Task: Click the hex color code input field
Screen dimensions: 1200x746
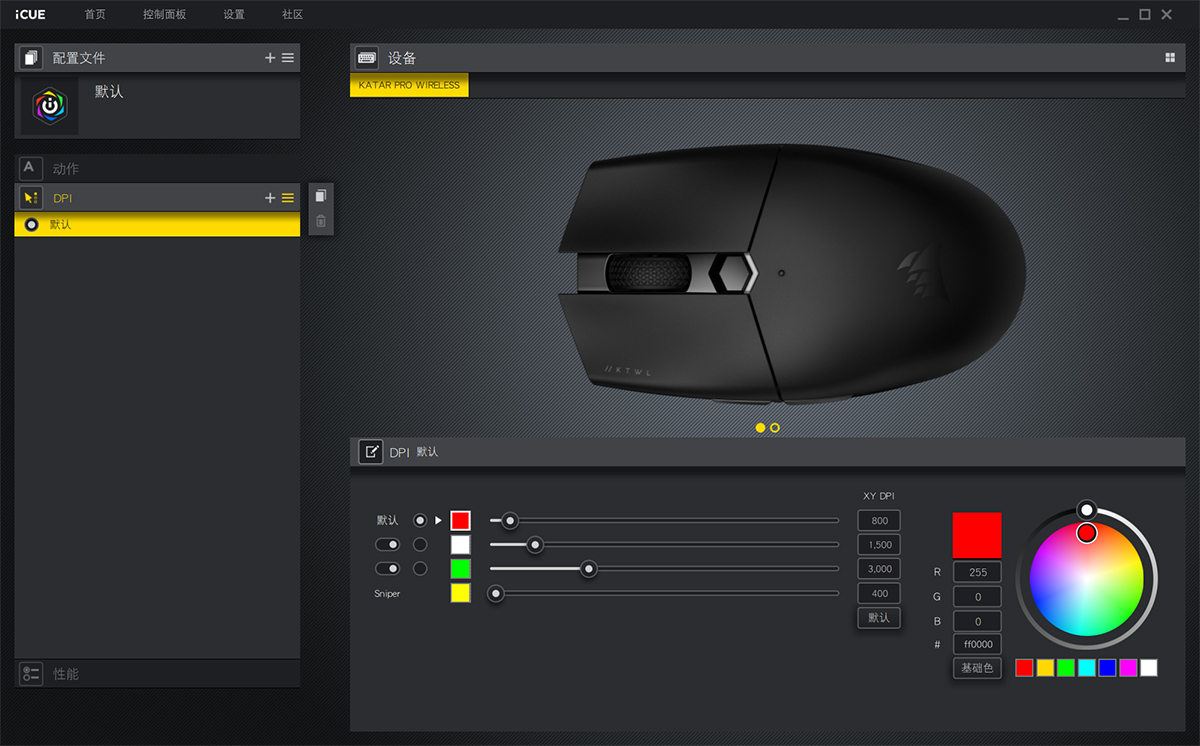Action: click(977, 645)
